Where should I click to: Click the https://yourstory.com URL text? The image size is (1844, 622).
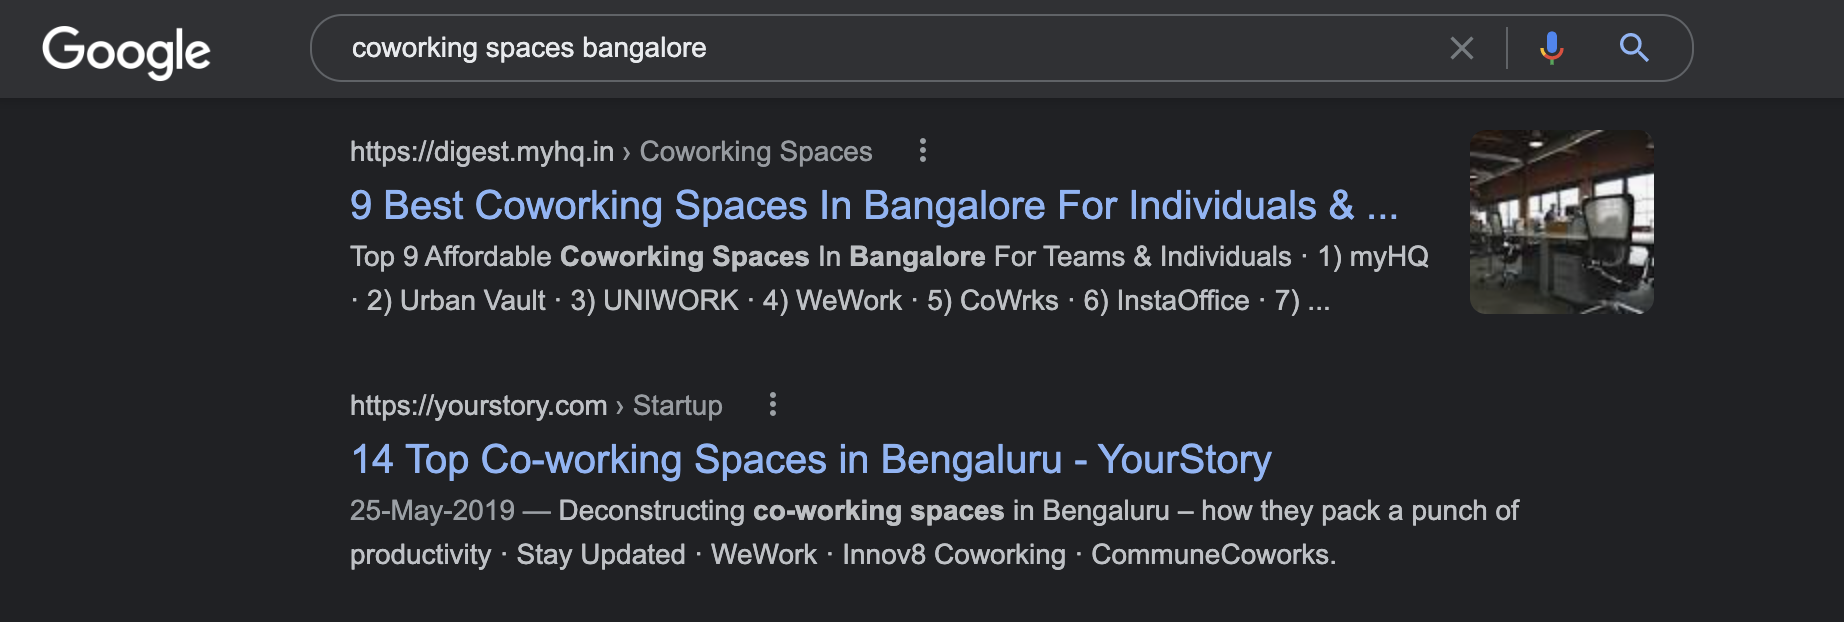(478, 405)
